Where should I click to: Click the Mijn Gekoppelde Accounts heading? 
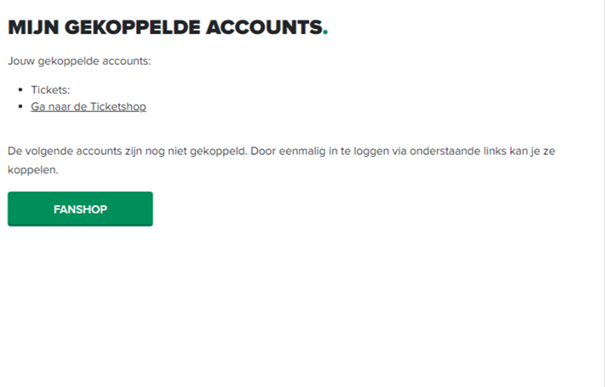tap(168, 27)
